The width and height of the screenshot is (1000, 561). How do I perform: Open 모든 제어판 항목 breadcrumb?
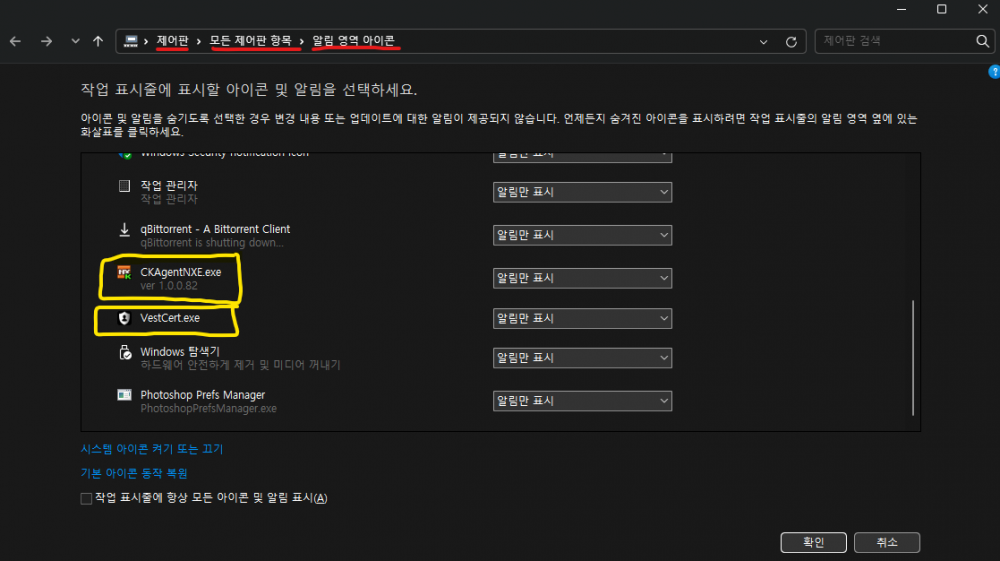pyautogui.click(x=251, y=41)
